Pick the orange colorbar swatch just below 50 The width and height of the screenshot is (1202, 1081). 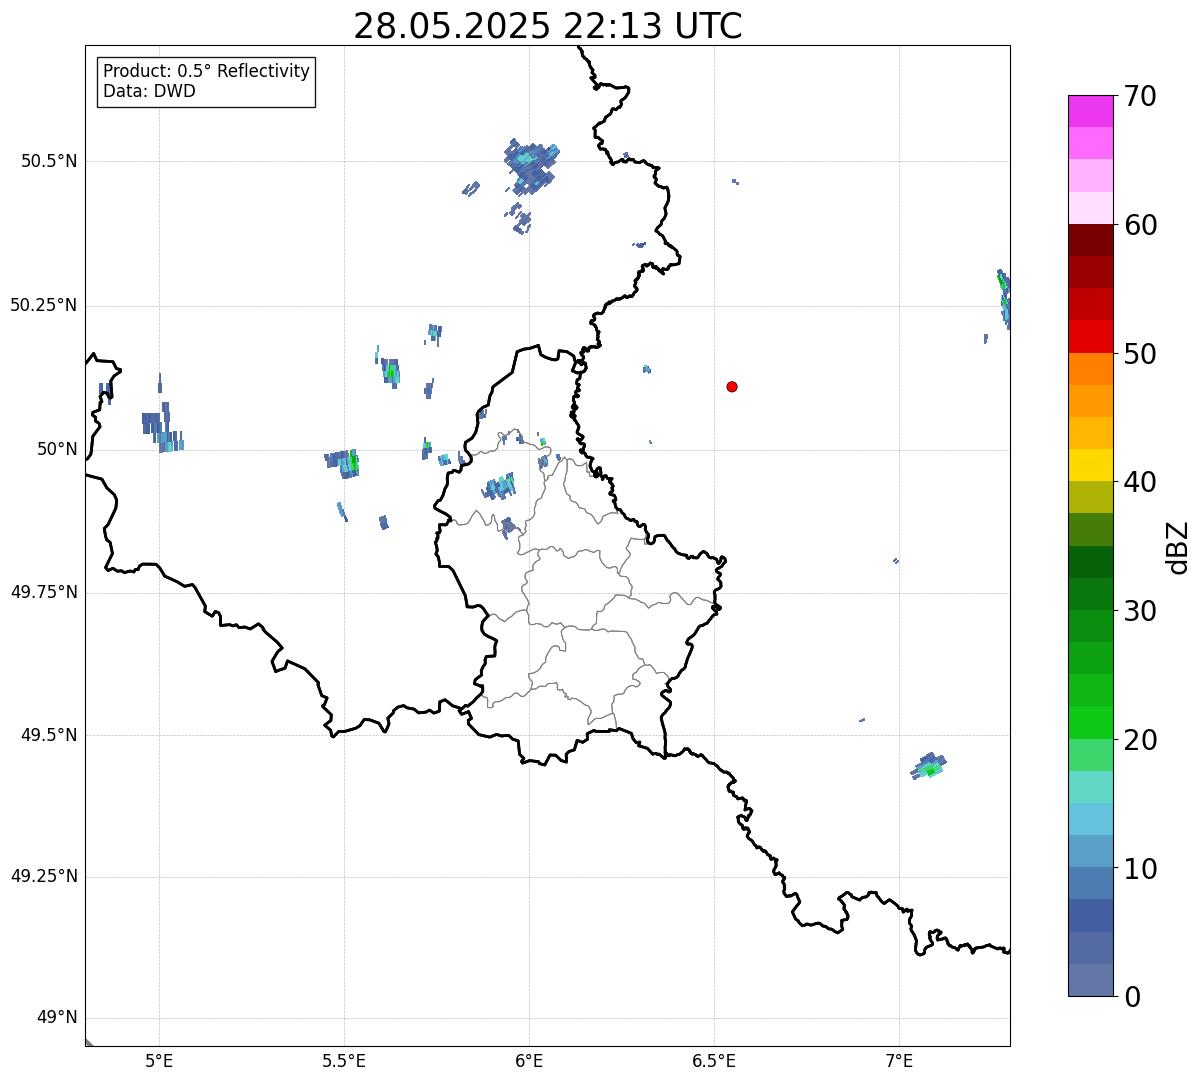[x=1090, y=369]
